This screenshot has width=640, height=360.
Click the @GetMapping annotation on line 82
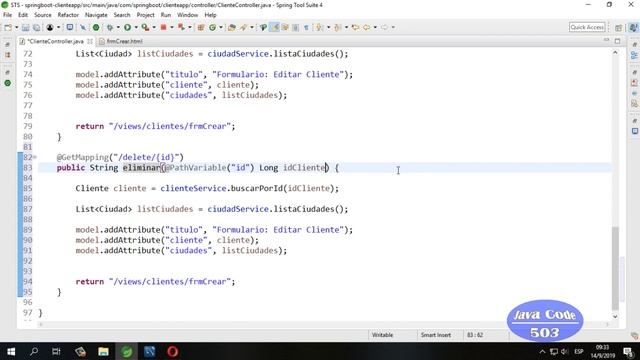click(x=83, y=157)
